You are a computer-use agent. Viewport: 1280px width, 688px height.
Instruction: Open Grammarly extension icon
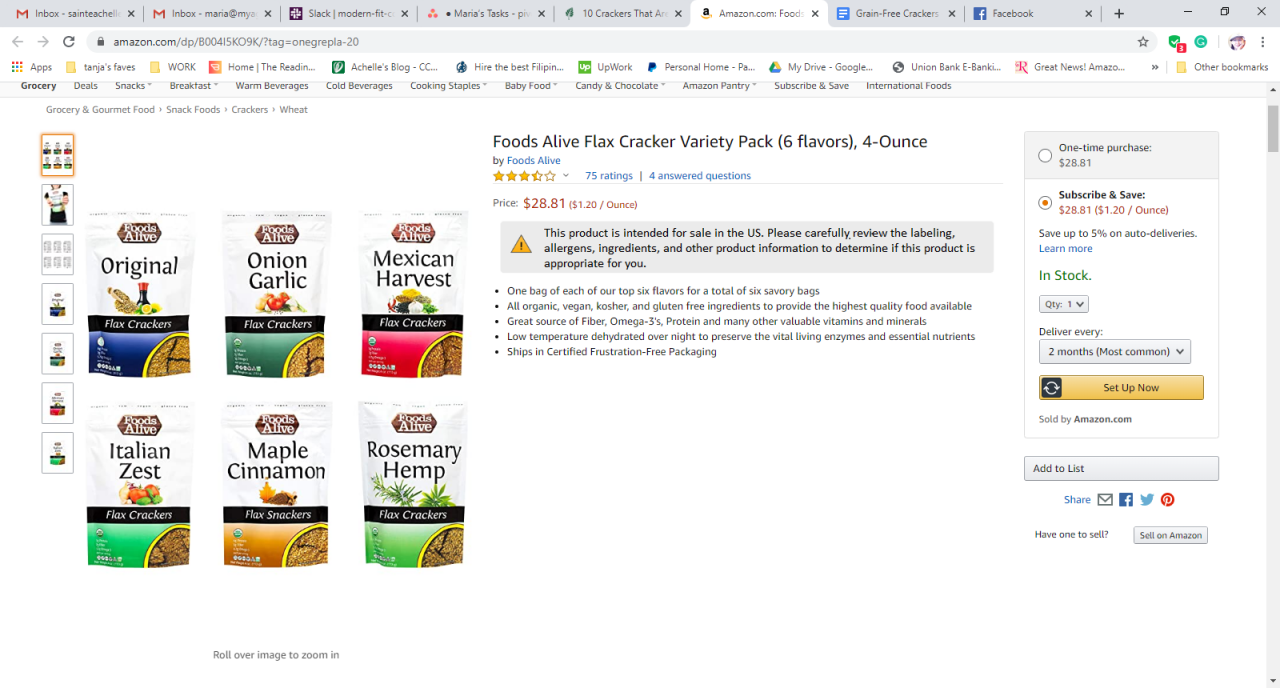coord(1201,42)
